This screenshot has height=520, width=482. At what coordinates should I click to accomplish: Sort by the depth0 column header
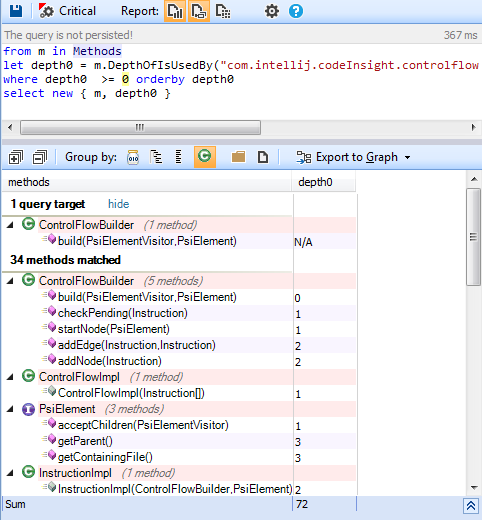[323, 182]
